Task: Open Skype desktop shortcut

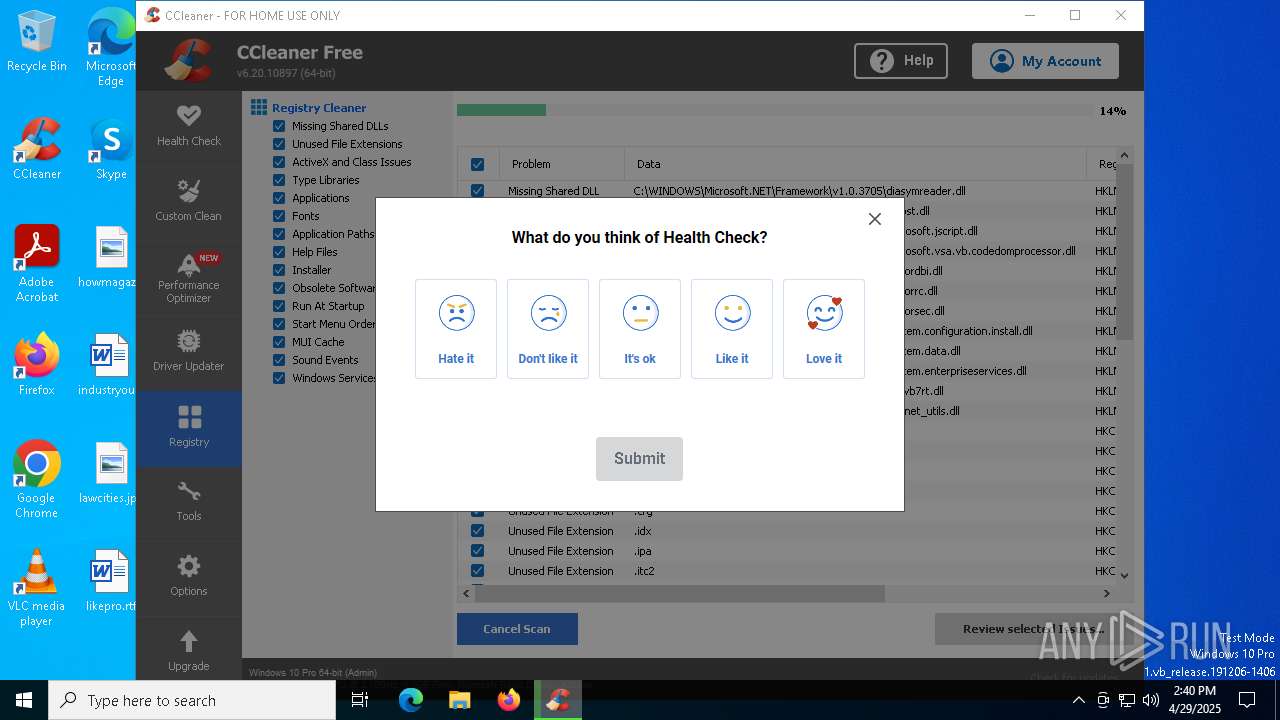Action: click(x=111, y=150)
